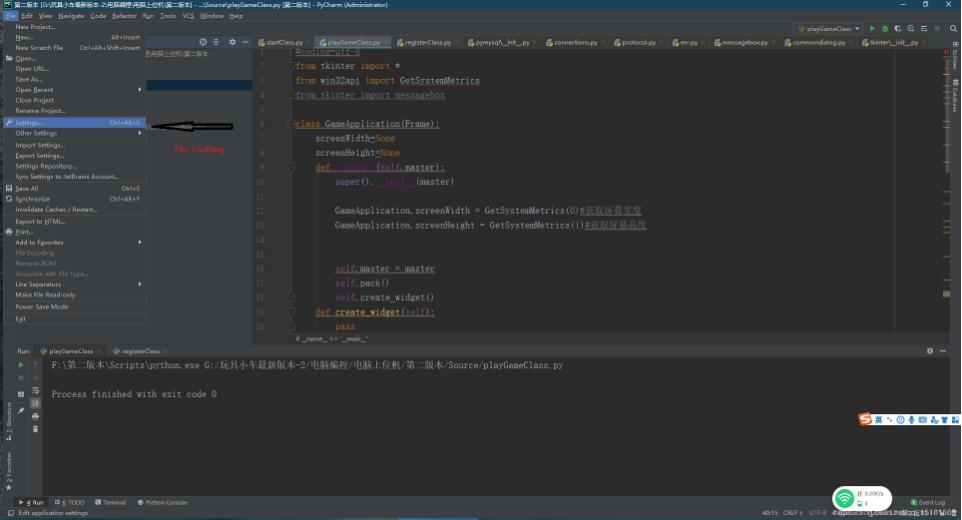Pin the run tab with the pin icon
Screen dimensions: 962x520
[x=21, y=410]
